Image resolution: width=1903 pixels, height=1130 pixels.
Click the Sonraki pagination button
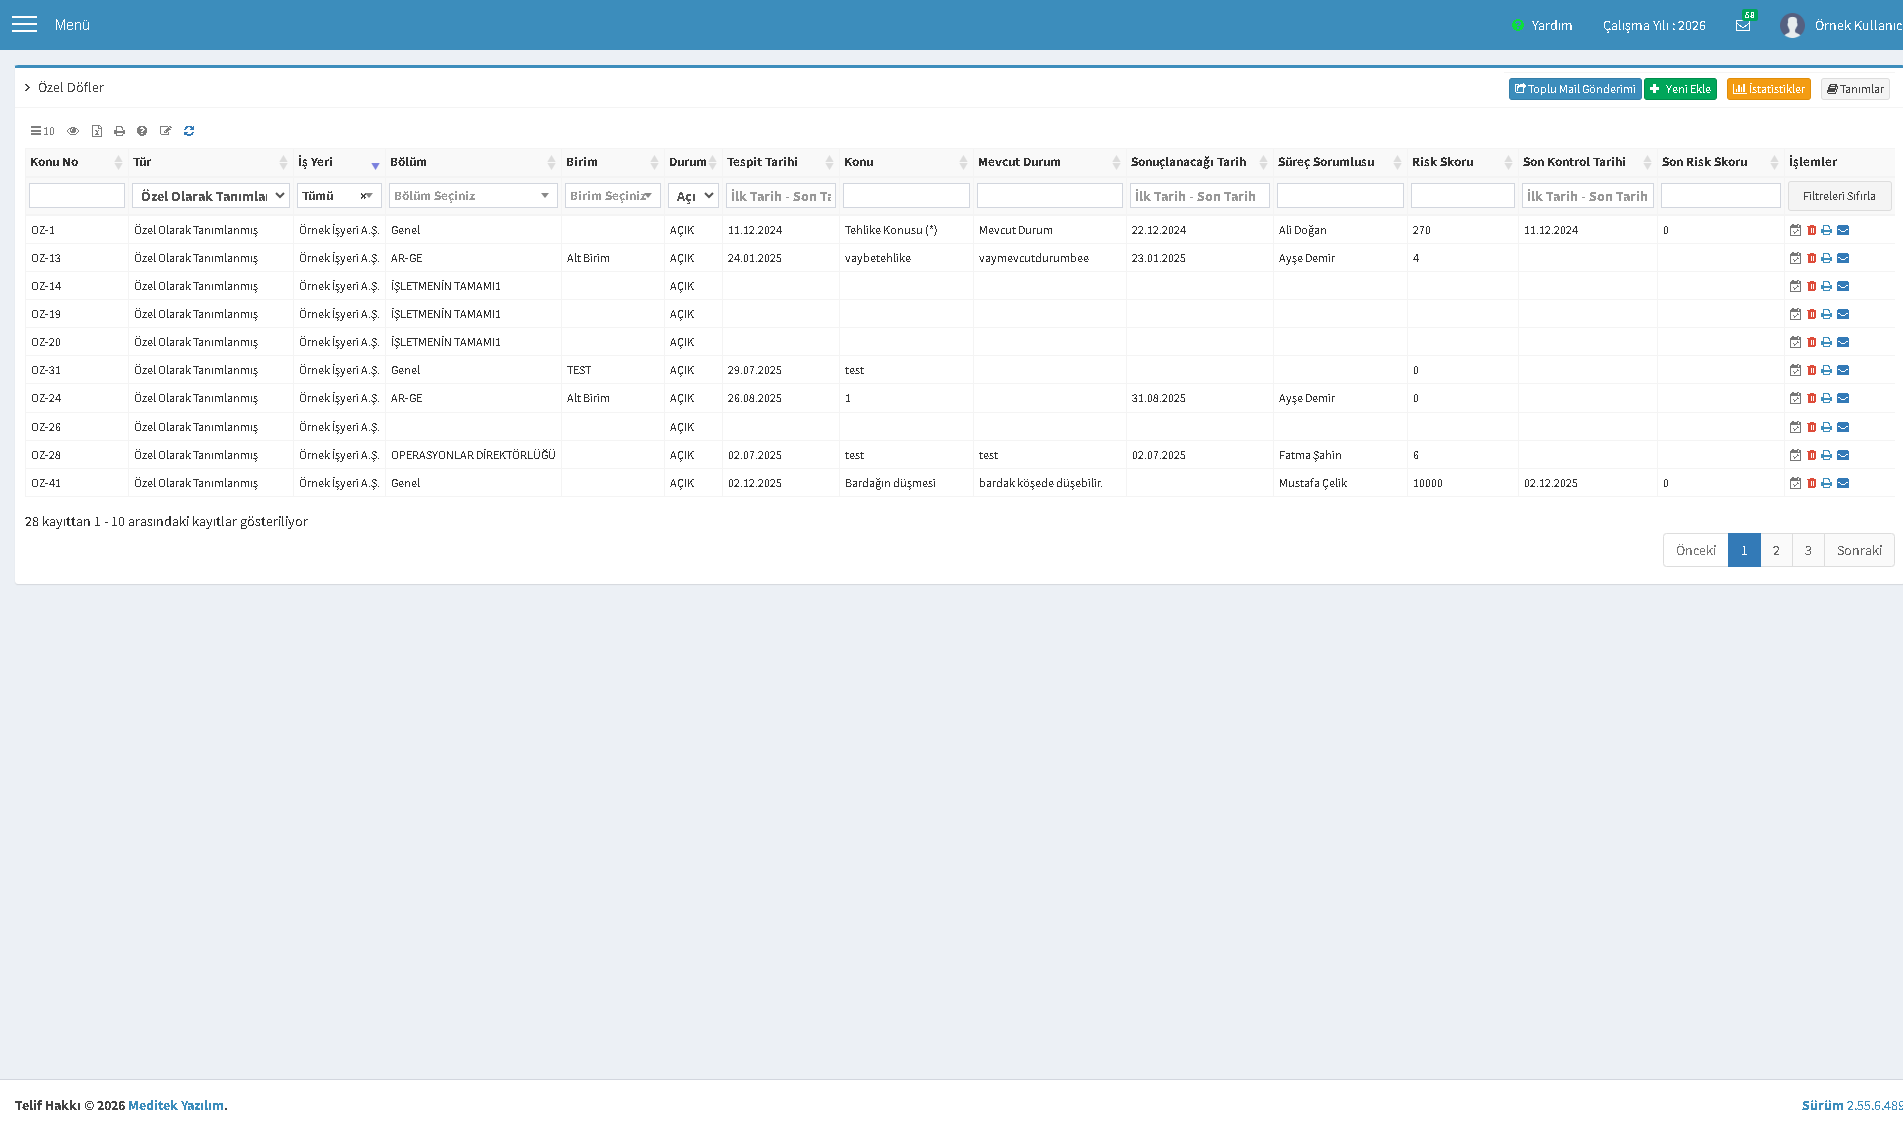pyautogui.click(x=1859, y=550)
